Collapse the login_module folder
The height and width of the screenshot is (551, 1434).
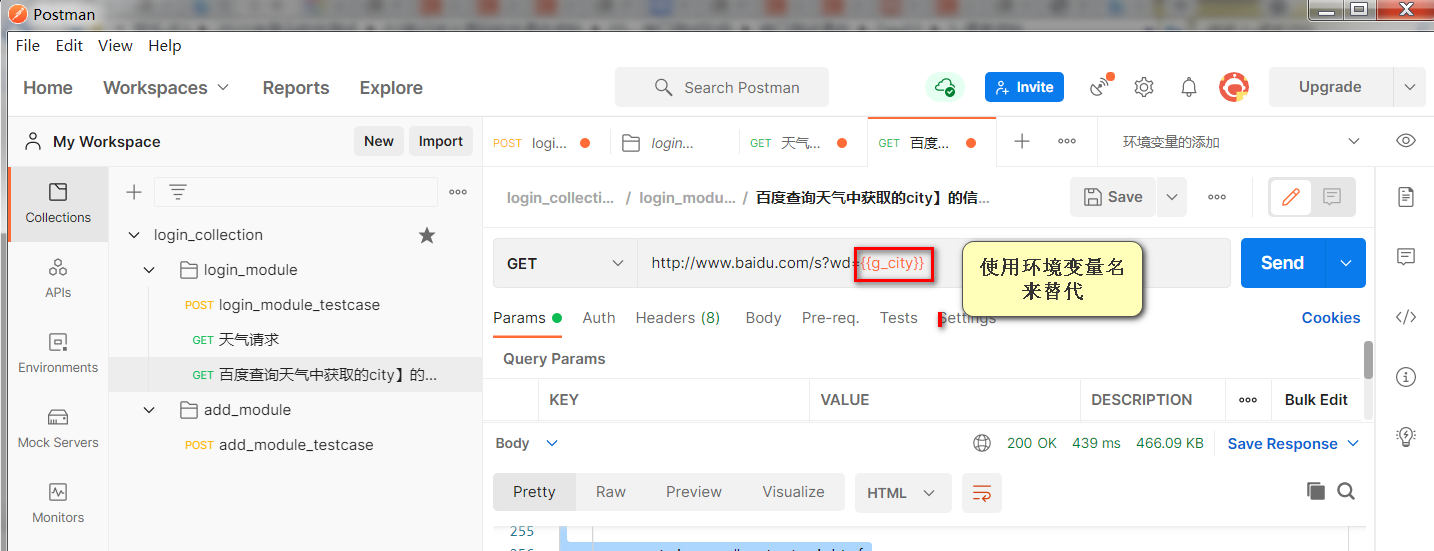pyautogui.click(x=149, y=270)
